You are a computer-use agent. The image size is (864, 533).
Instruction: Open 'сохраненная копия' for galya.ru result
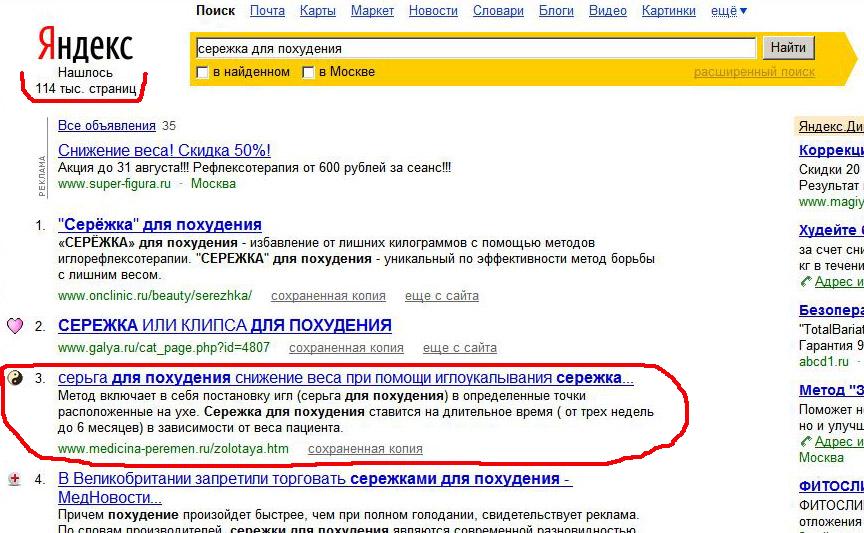coord(346,348)
